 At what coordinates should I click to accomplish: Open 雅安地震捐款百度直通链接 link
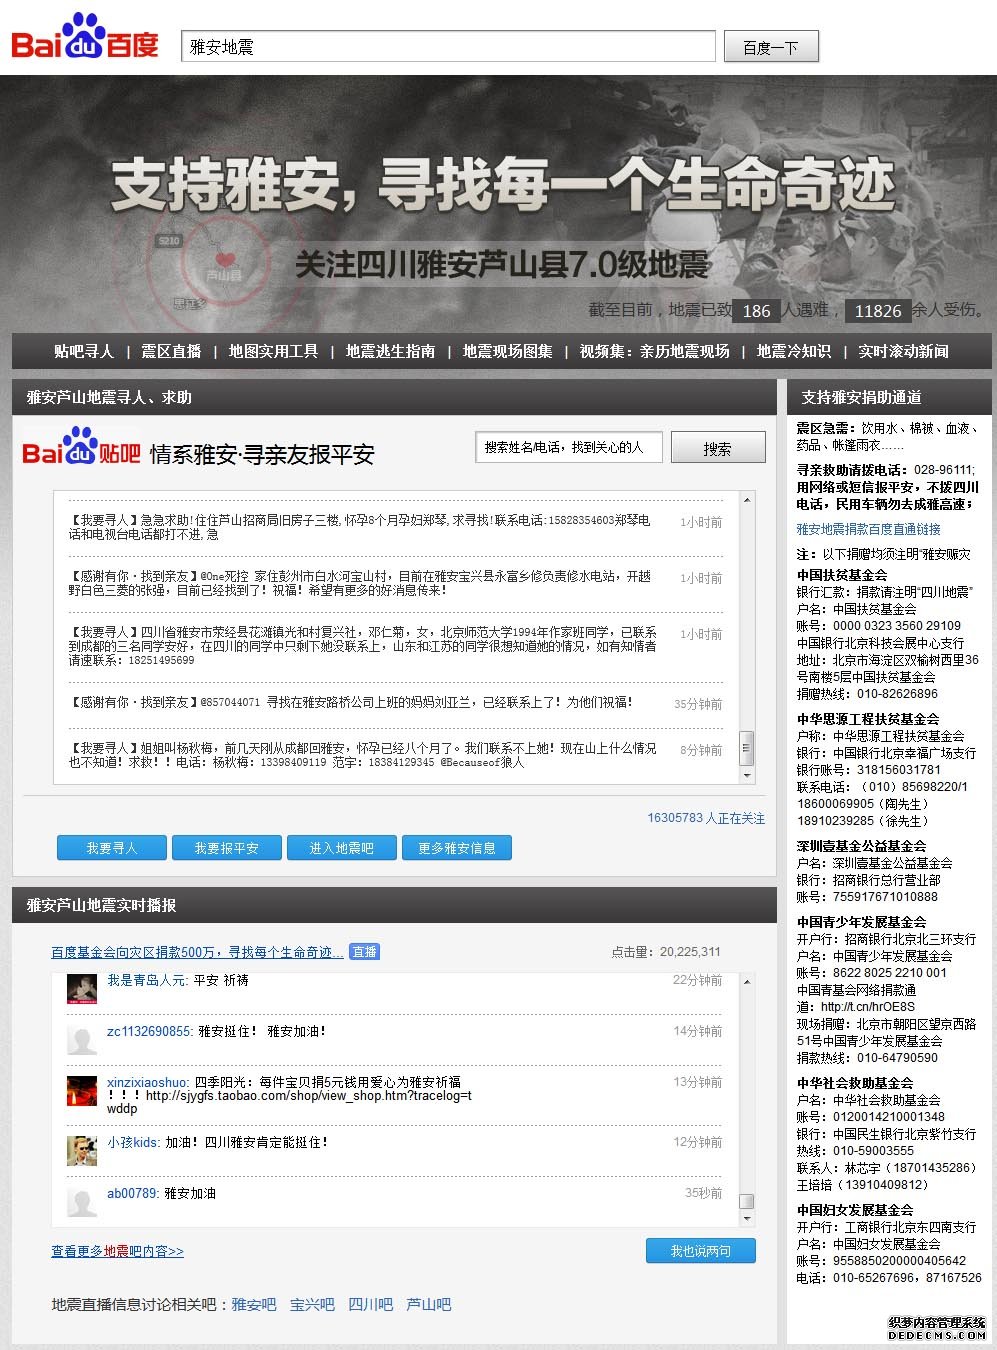[868, 529]
